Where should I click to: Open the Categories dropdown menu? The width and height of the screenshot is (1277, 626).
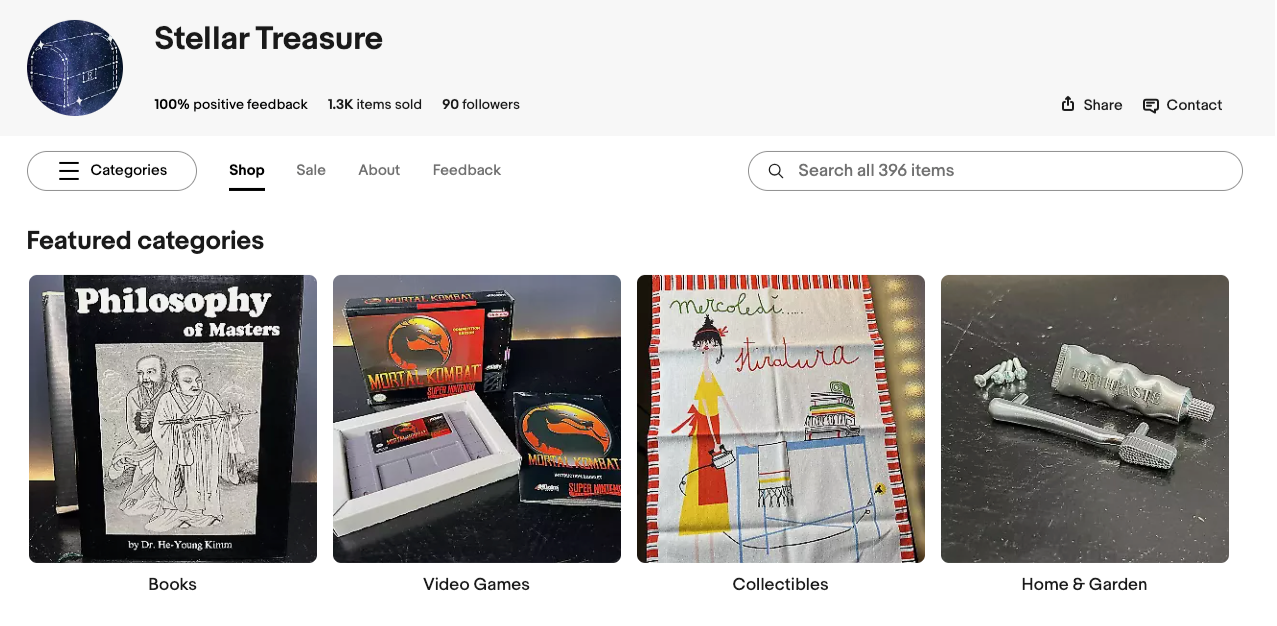pyautogui.click(x=112, y=171)
